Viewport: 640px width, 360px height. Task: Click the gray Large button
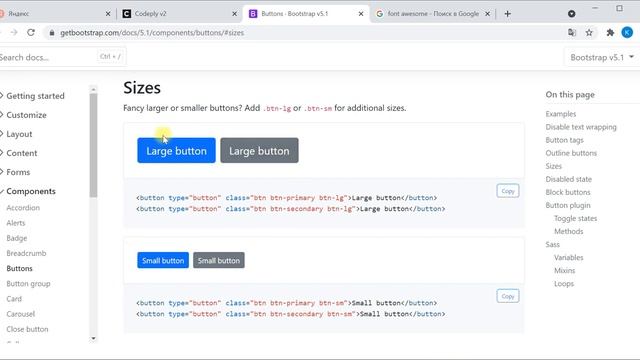click(x=259, y=151)
